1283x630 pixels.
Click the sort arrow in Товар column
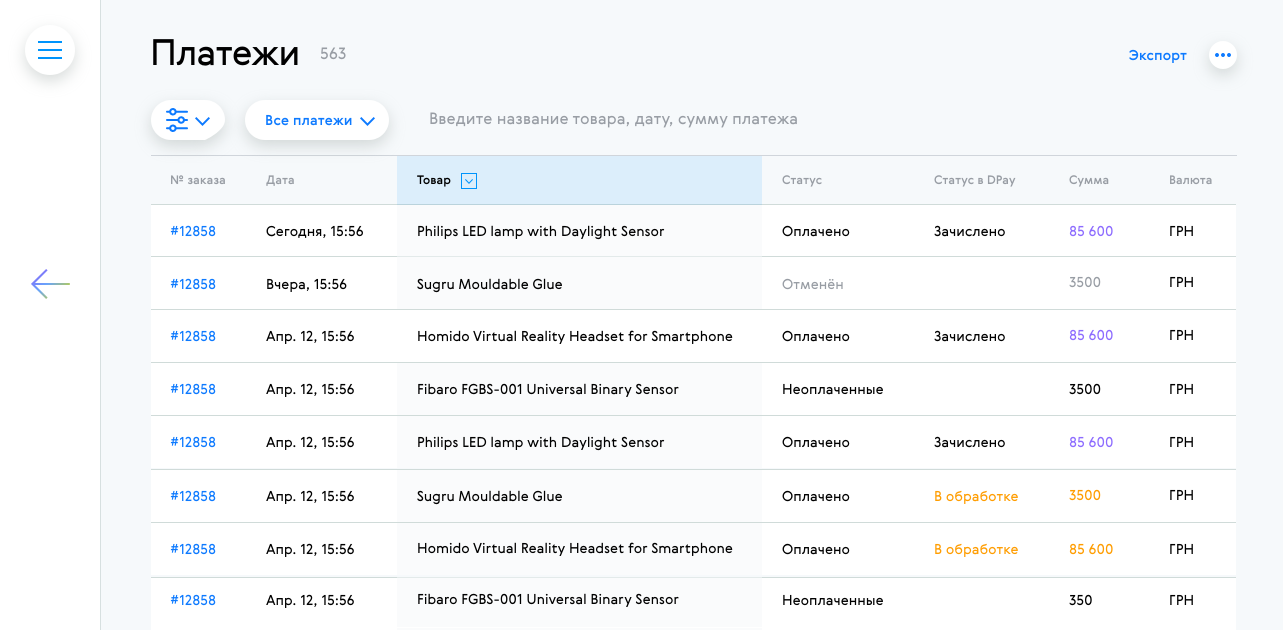tap(469, 181)
